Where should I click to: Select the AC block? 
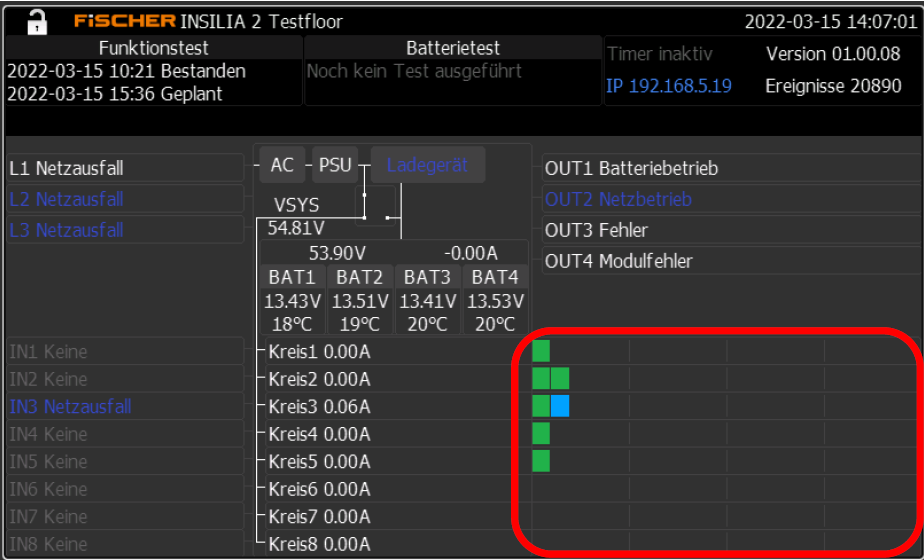pos(282,165)
